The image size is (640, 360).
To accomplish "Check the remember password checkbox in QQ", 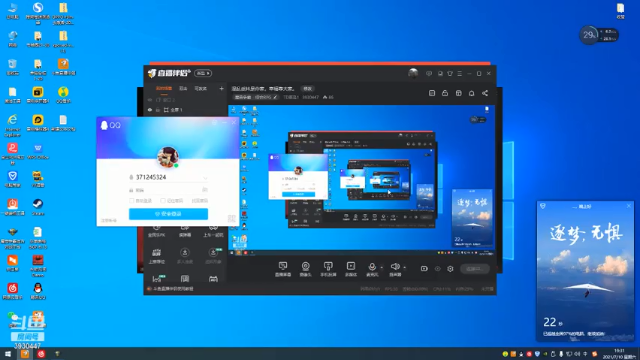I will (163, 200).
